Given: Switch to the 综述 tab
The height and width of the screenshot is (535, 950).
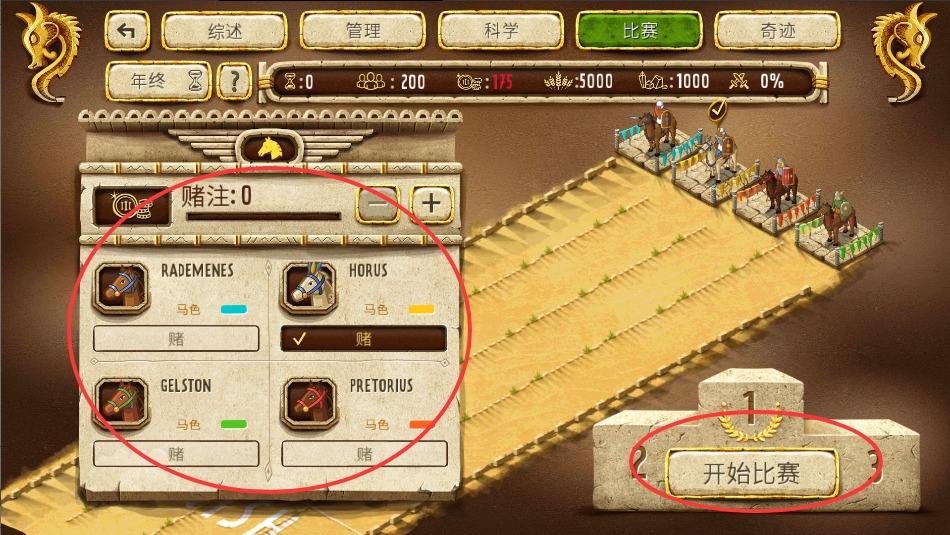Looking at the screenshot, I should click(x=224, y=31).
